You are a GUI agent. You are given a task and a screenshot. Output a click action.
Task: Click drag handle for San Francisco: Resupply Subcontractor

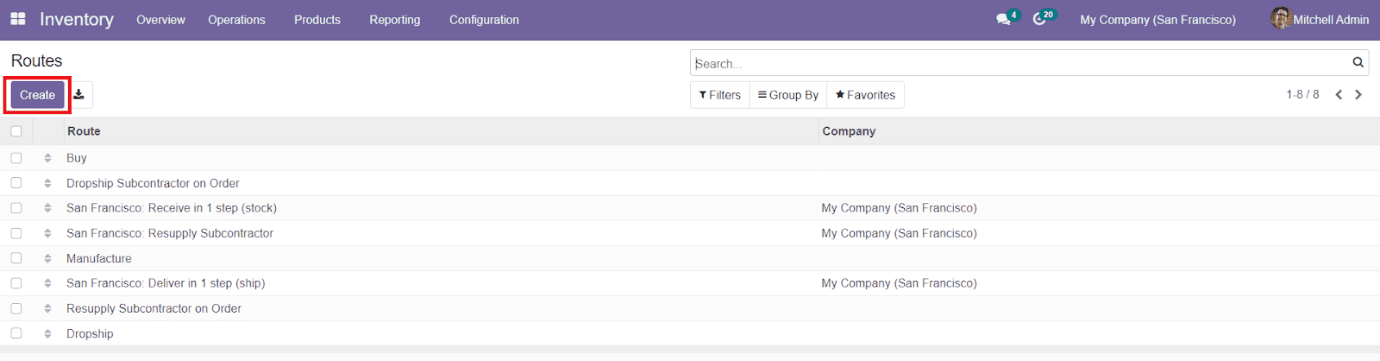tap(47, 233)
